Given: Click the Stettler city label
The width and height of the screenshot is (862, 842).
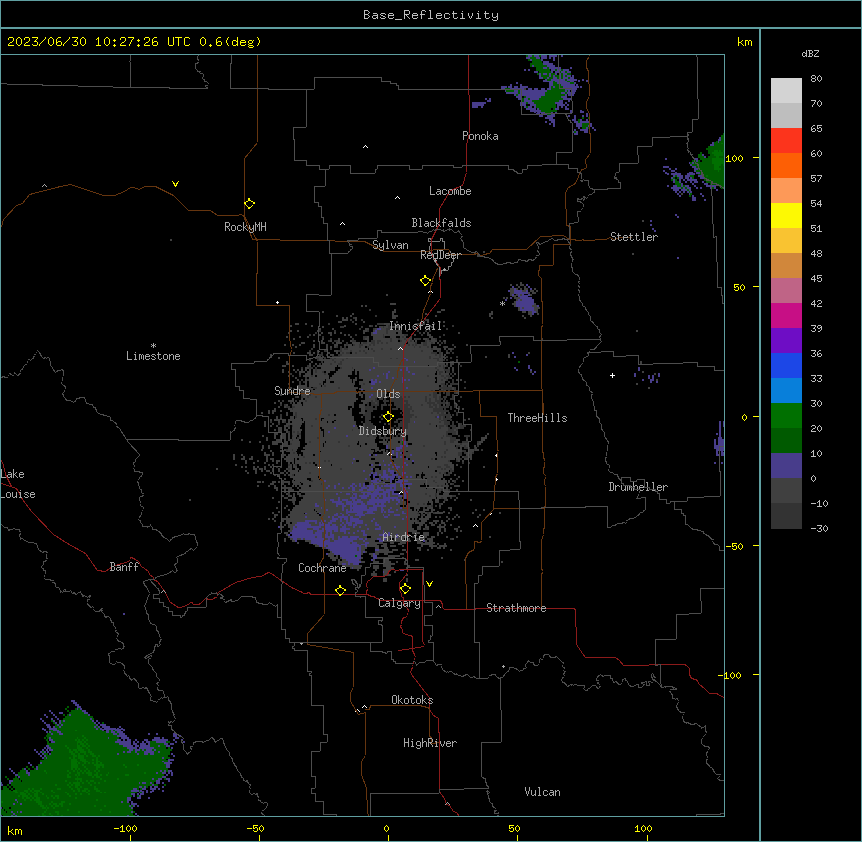Looking at the screenshot, I should [634, 237].
